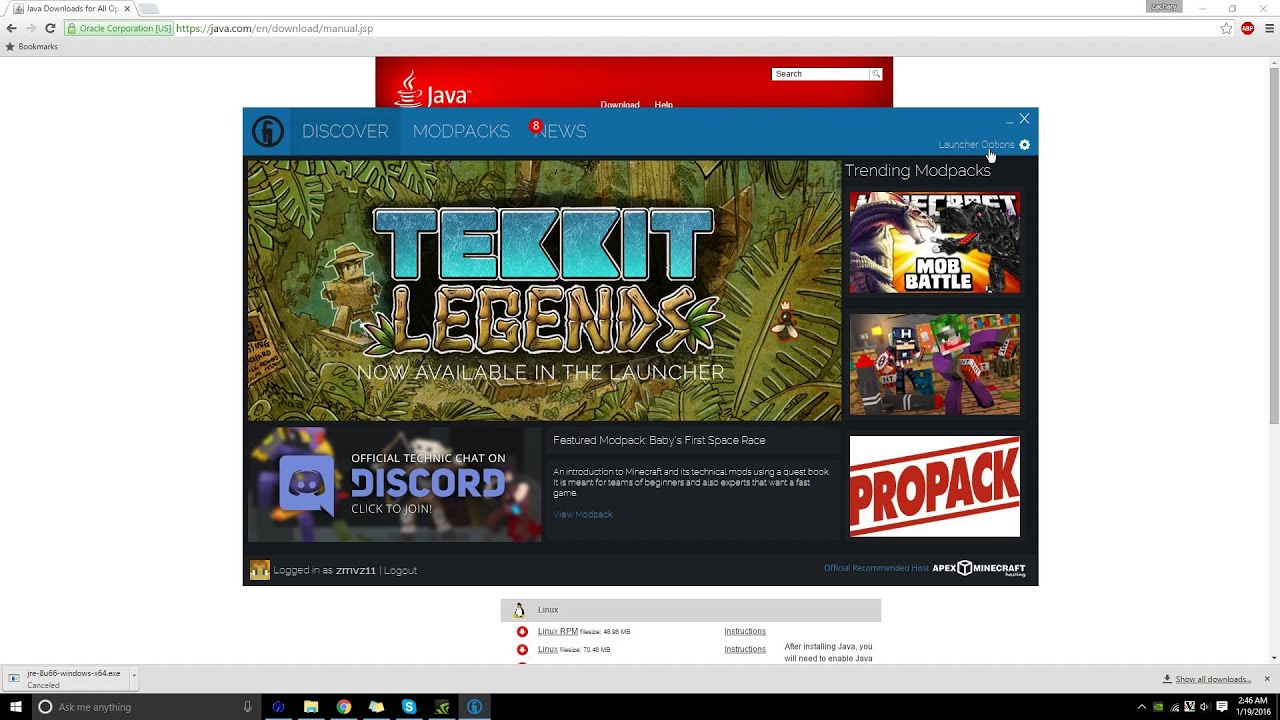Click the Featured Modpack: Baby's First Space Race heading

pyautogui.click(x=659, y=440)
